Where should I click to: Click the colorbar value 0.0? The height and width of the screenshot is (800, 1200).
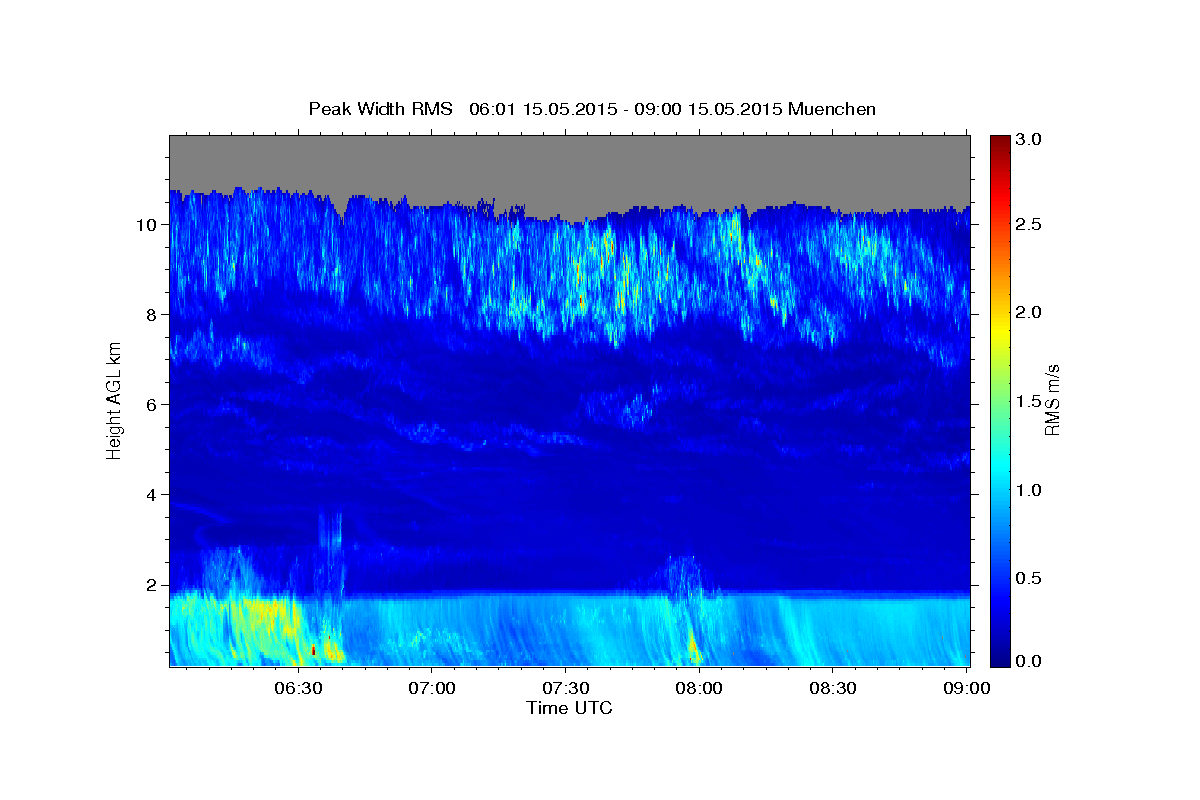coord(1029,660)
